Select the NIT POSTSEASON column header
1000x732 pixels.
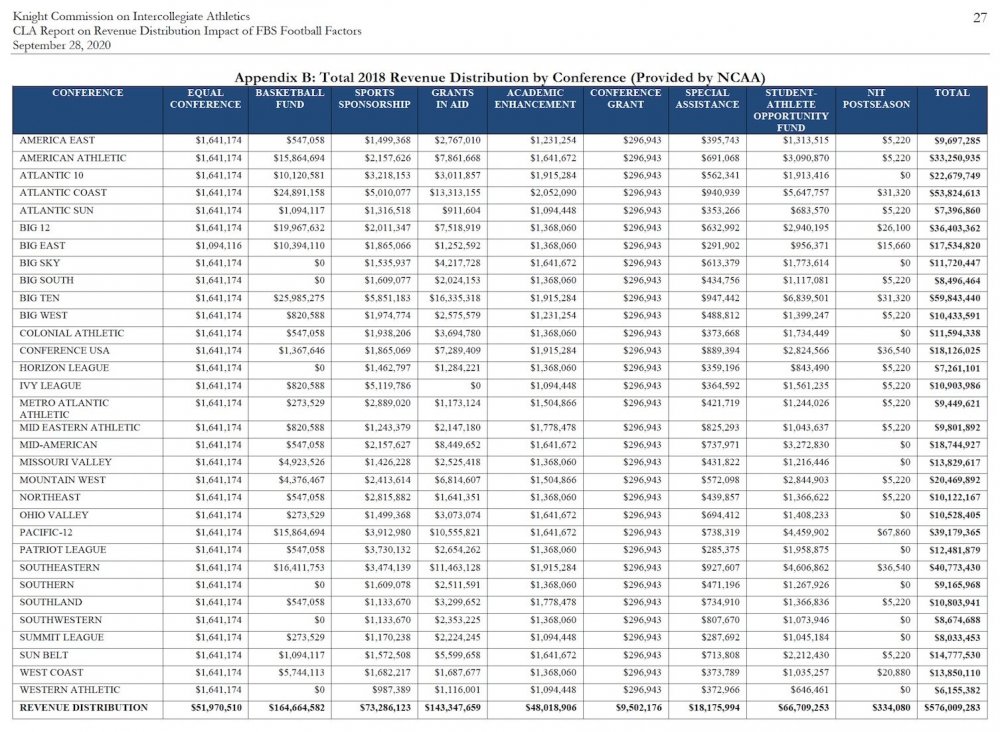click(x=875, y=97)
